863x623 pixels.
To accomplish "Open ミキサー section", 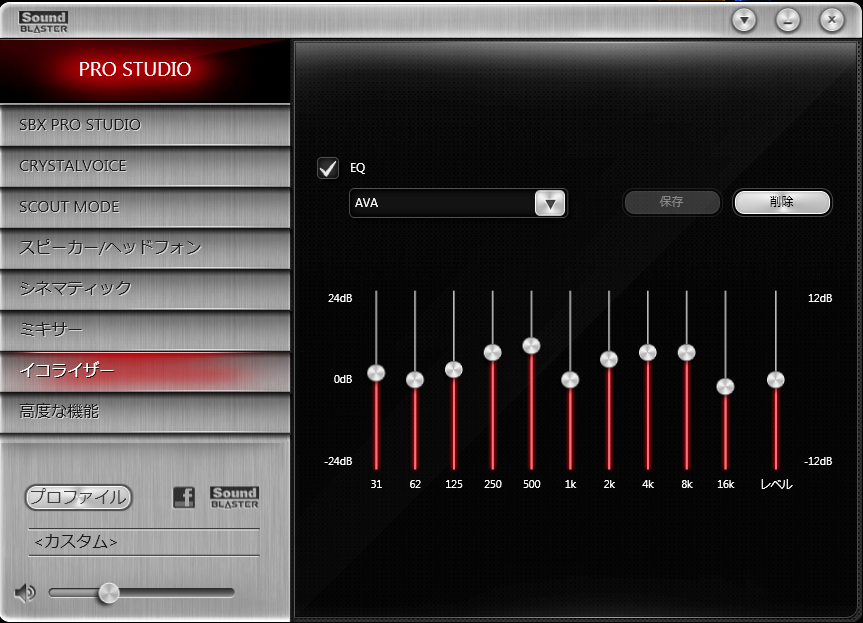I will tap(145, 329).
